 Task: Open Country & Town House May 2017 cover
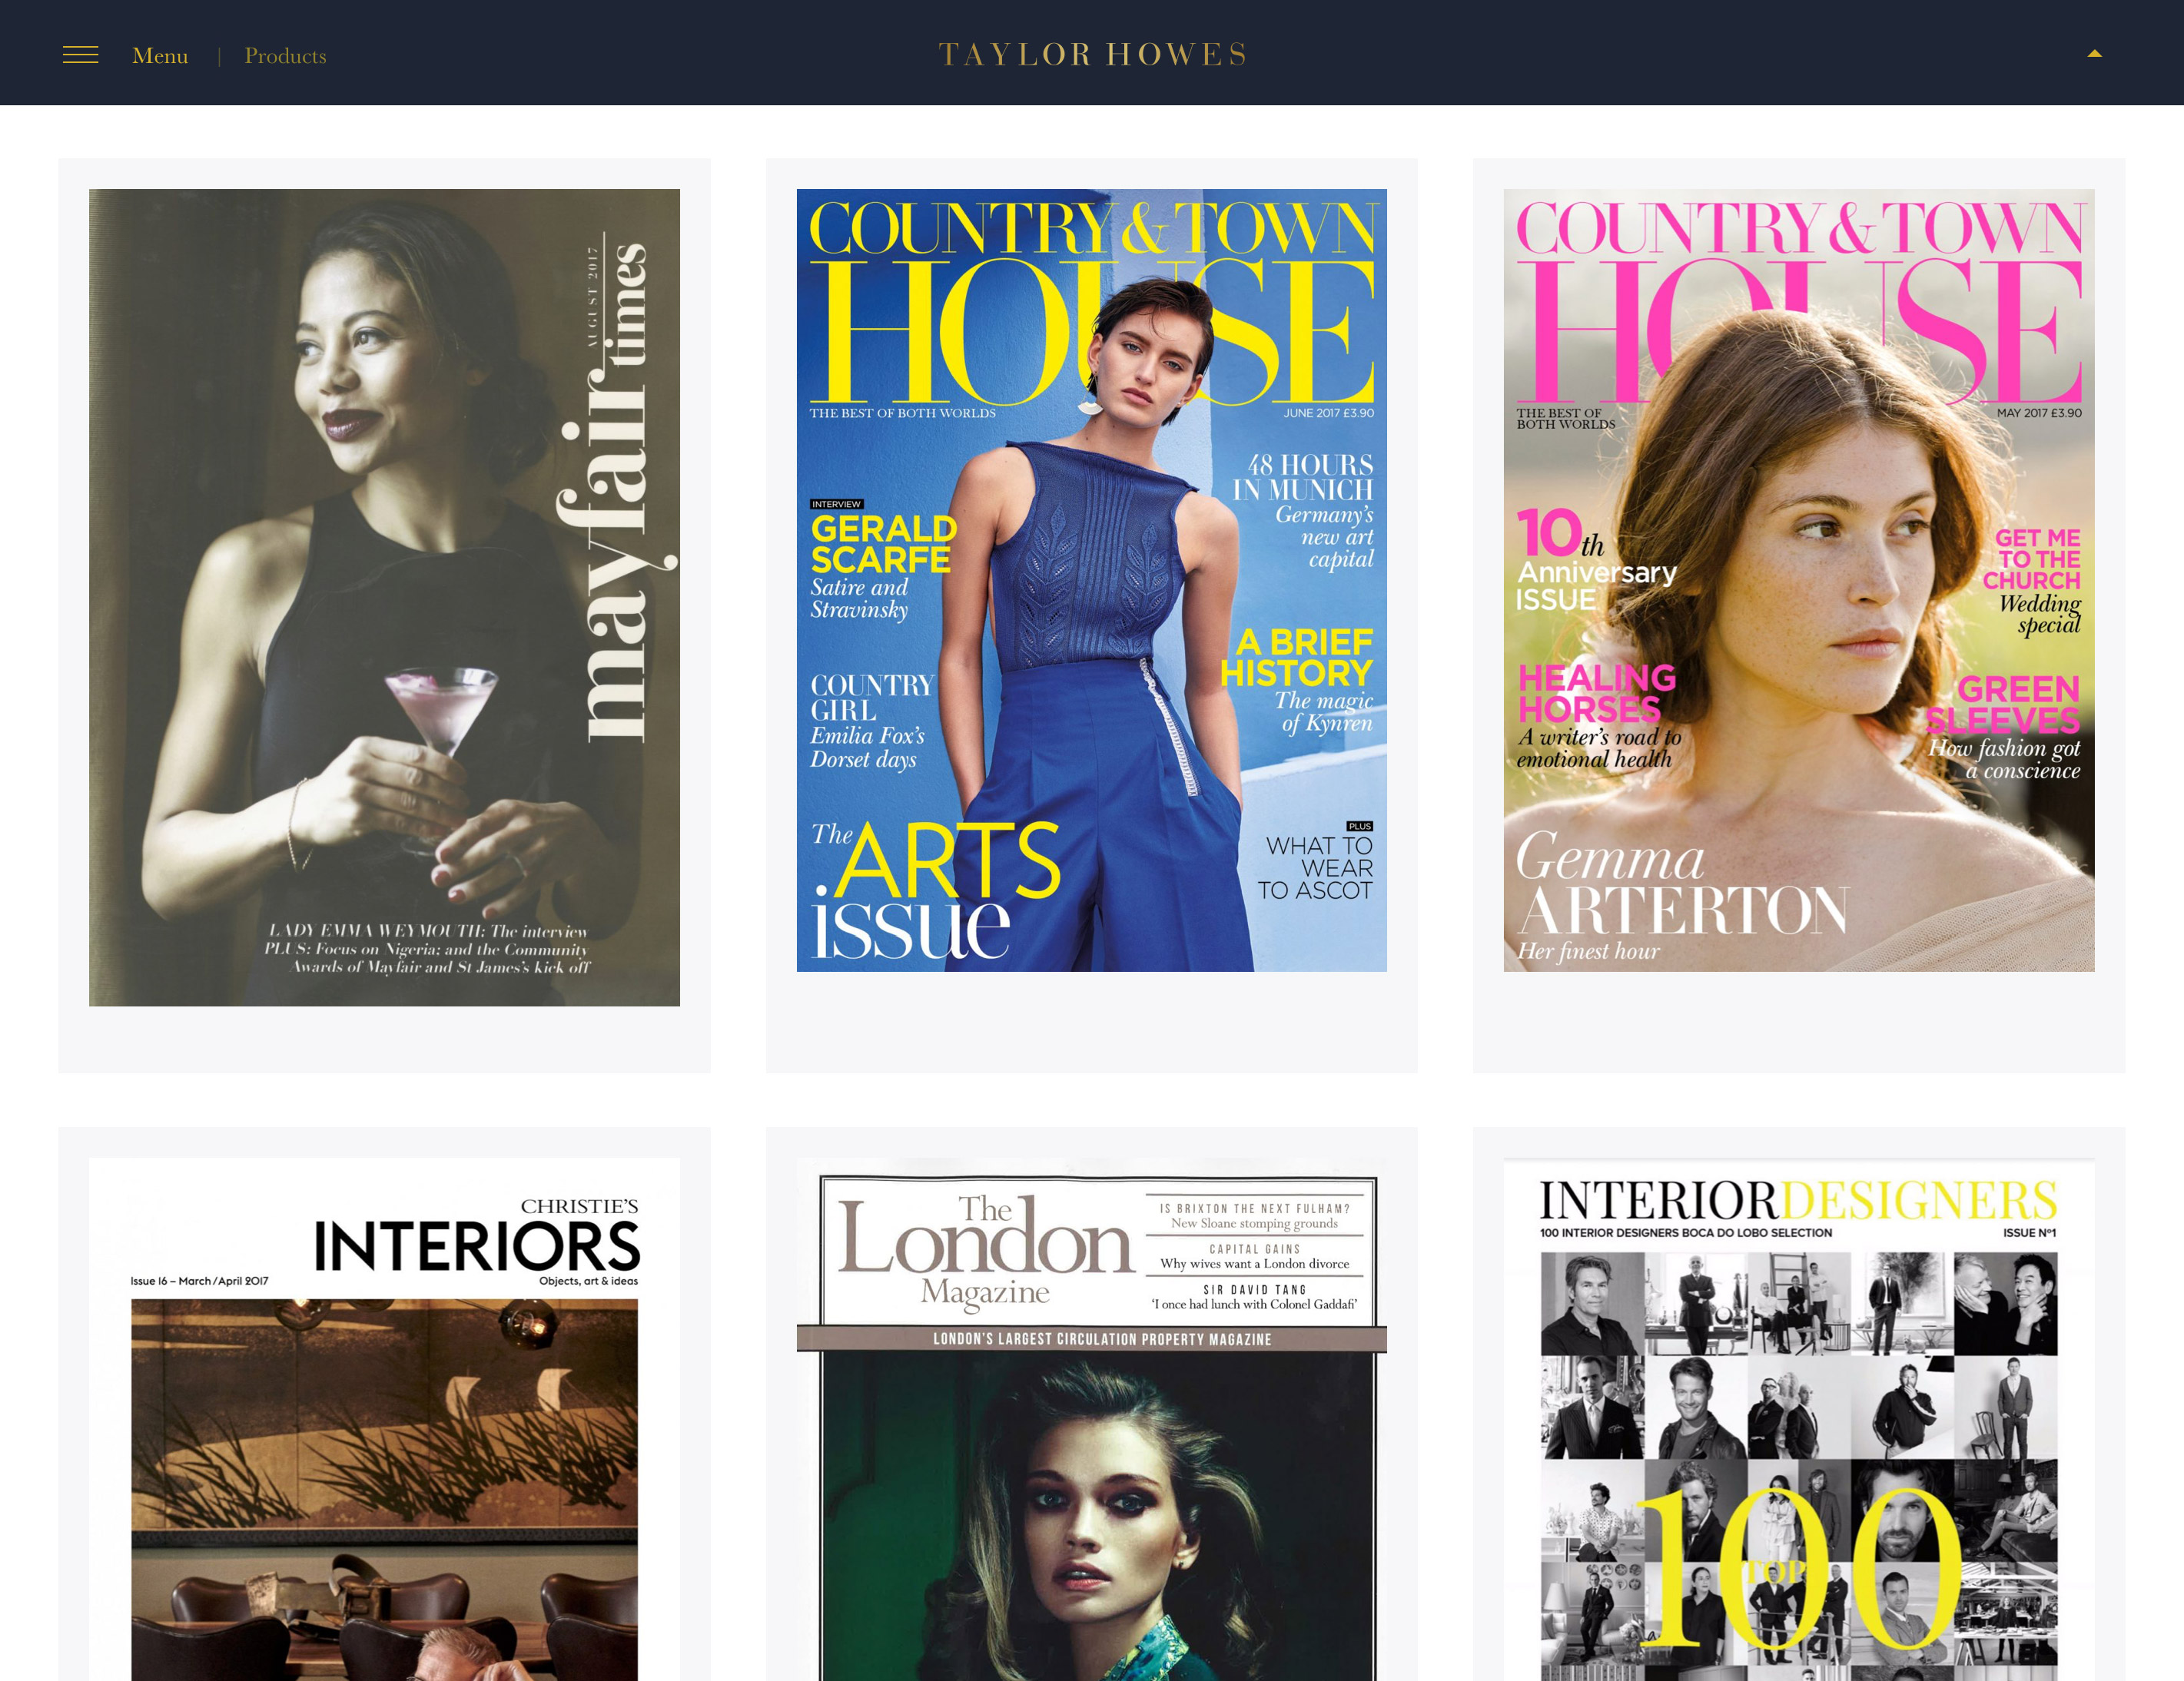click(x=1798, y=580)
